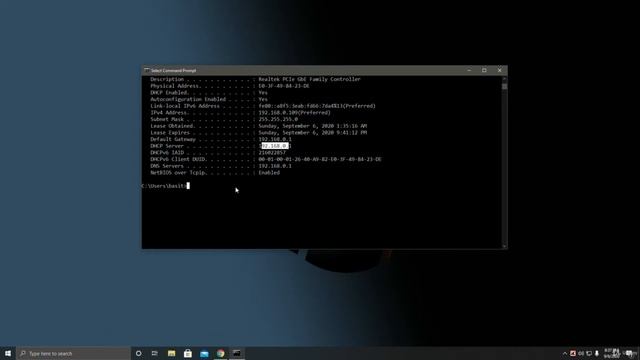Click the taskbar search box

(x=73, y=353)
